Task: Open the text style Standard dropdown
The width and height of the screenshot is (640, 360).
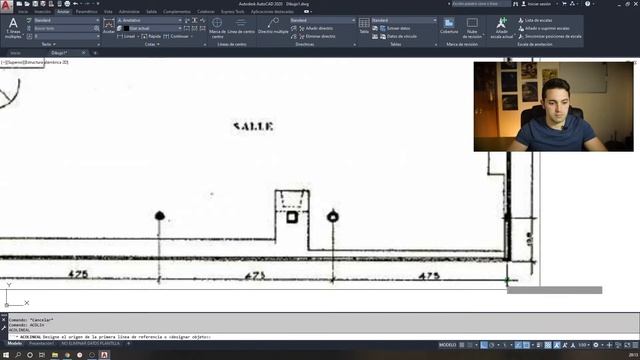Action: [66, 20]
